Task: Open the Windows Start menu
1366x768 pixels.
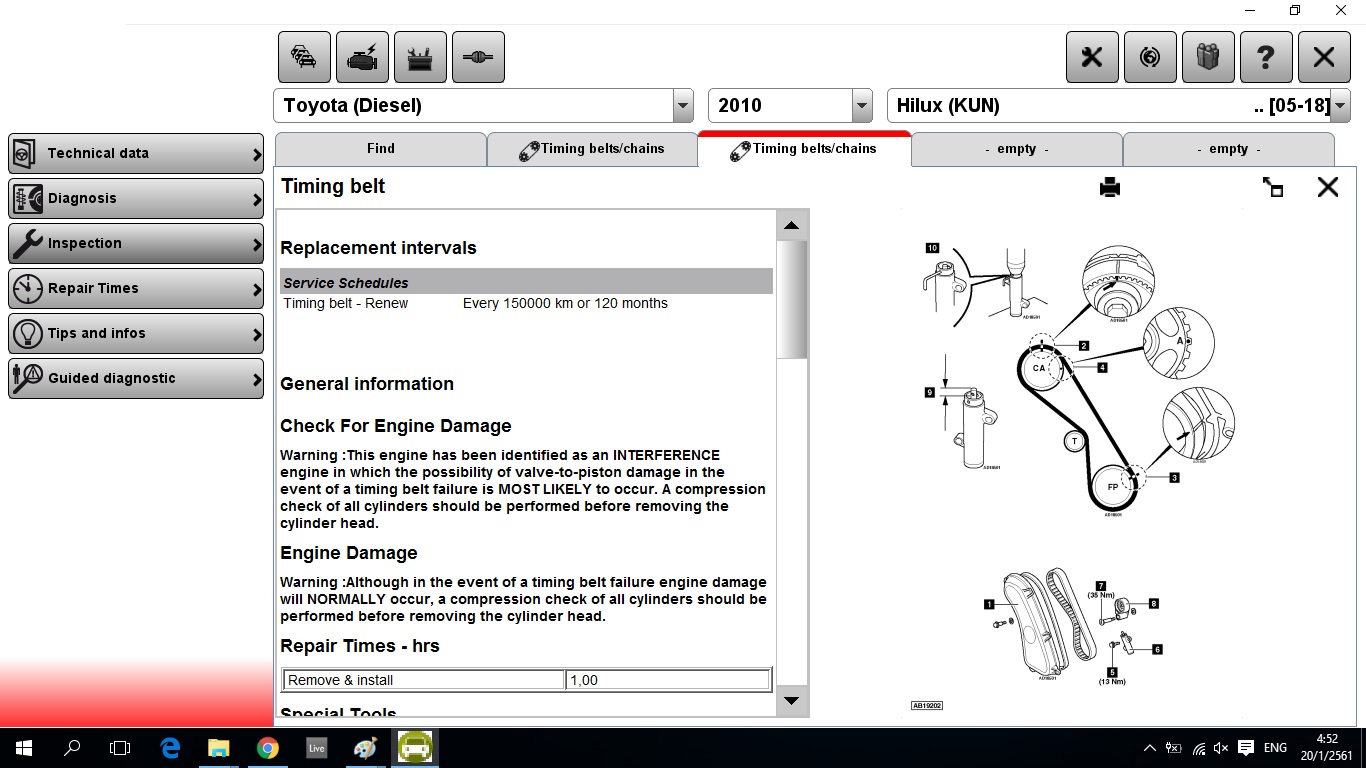Action: [24, 748]
